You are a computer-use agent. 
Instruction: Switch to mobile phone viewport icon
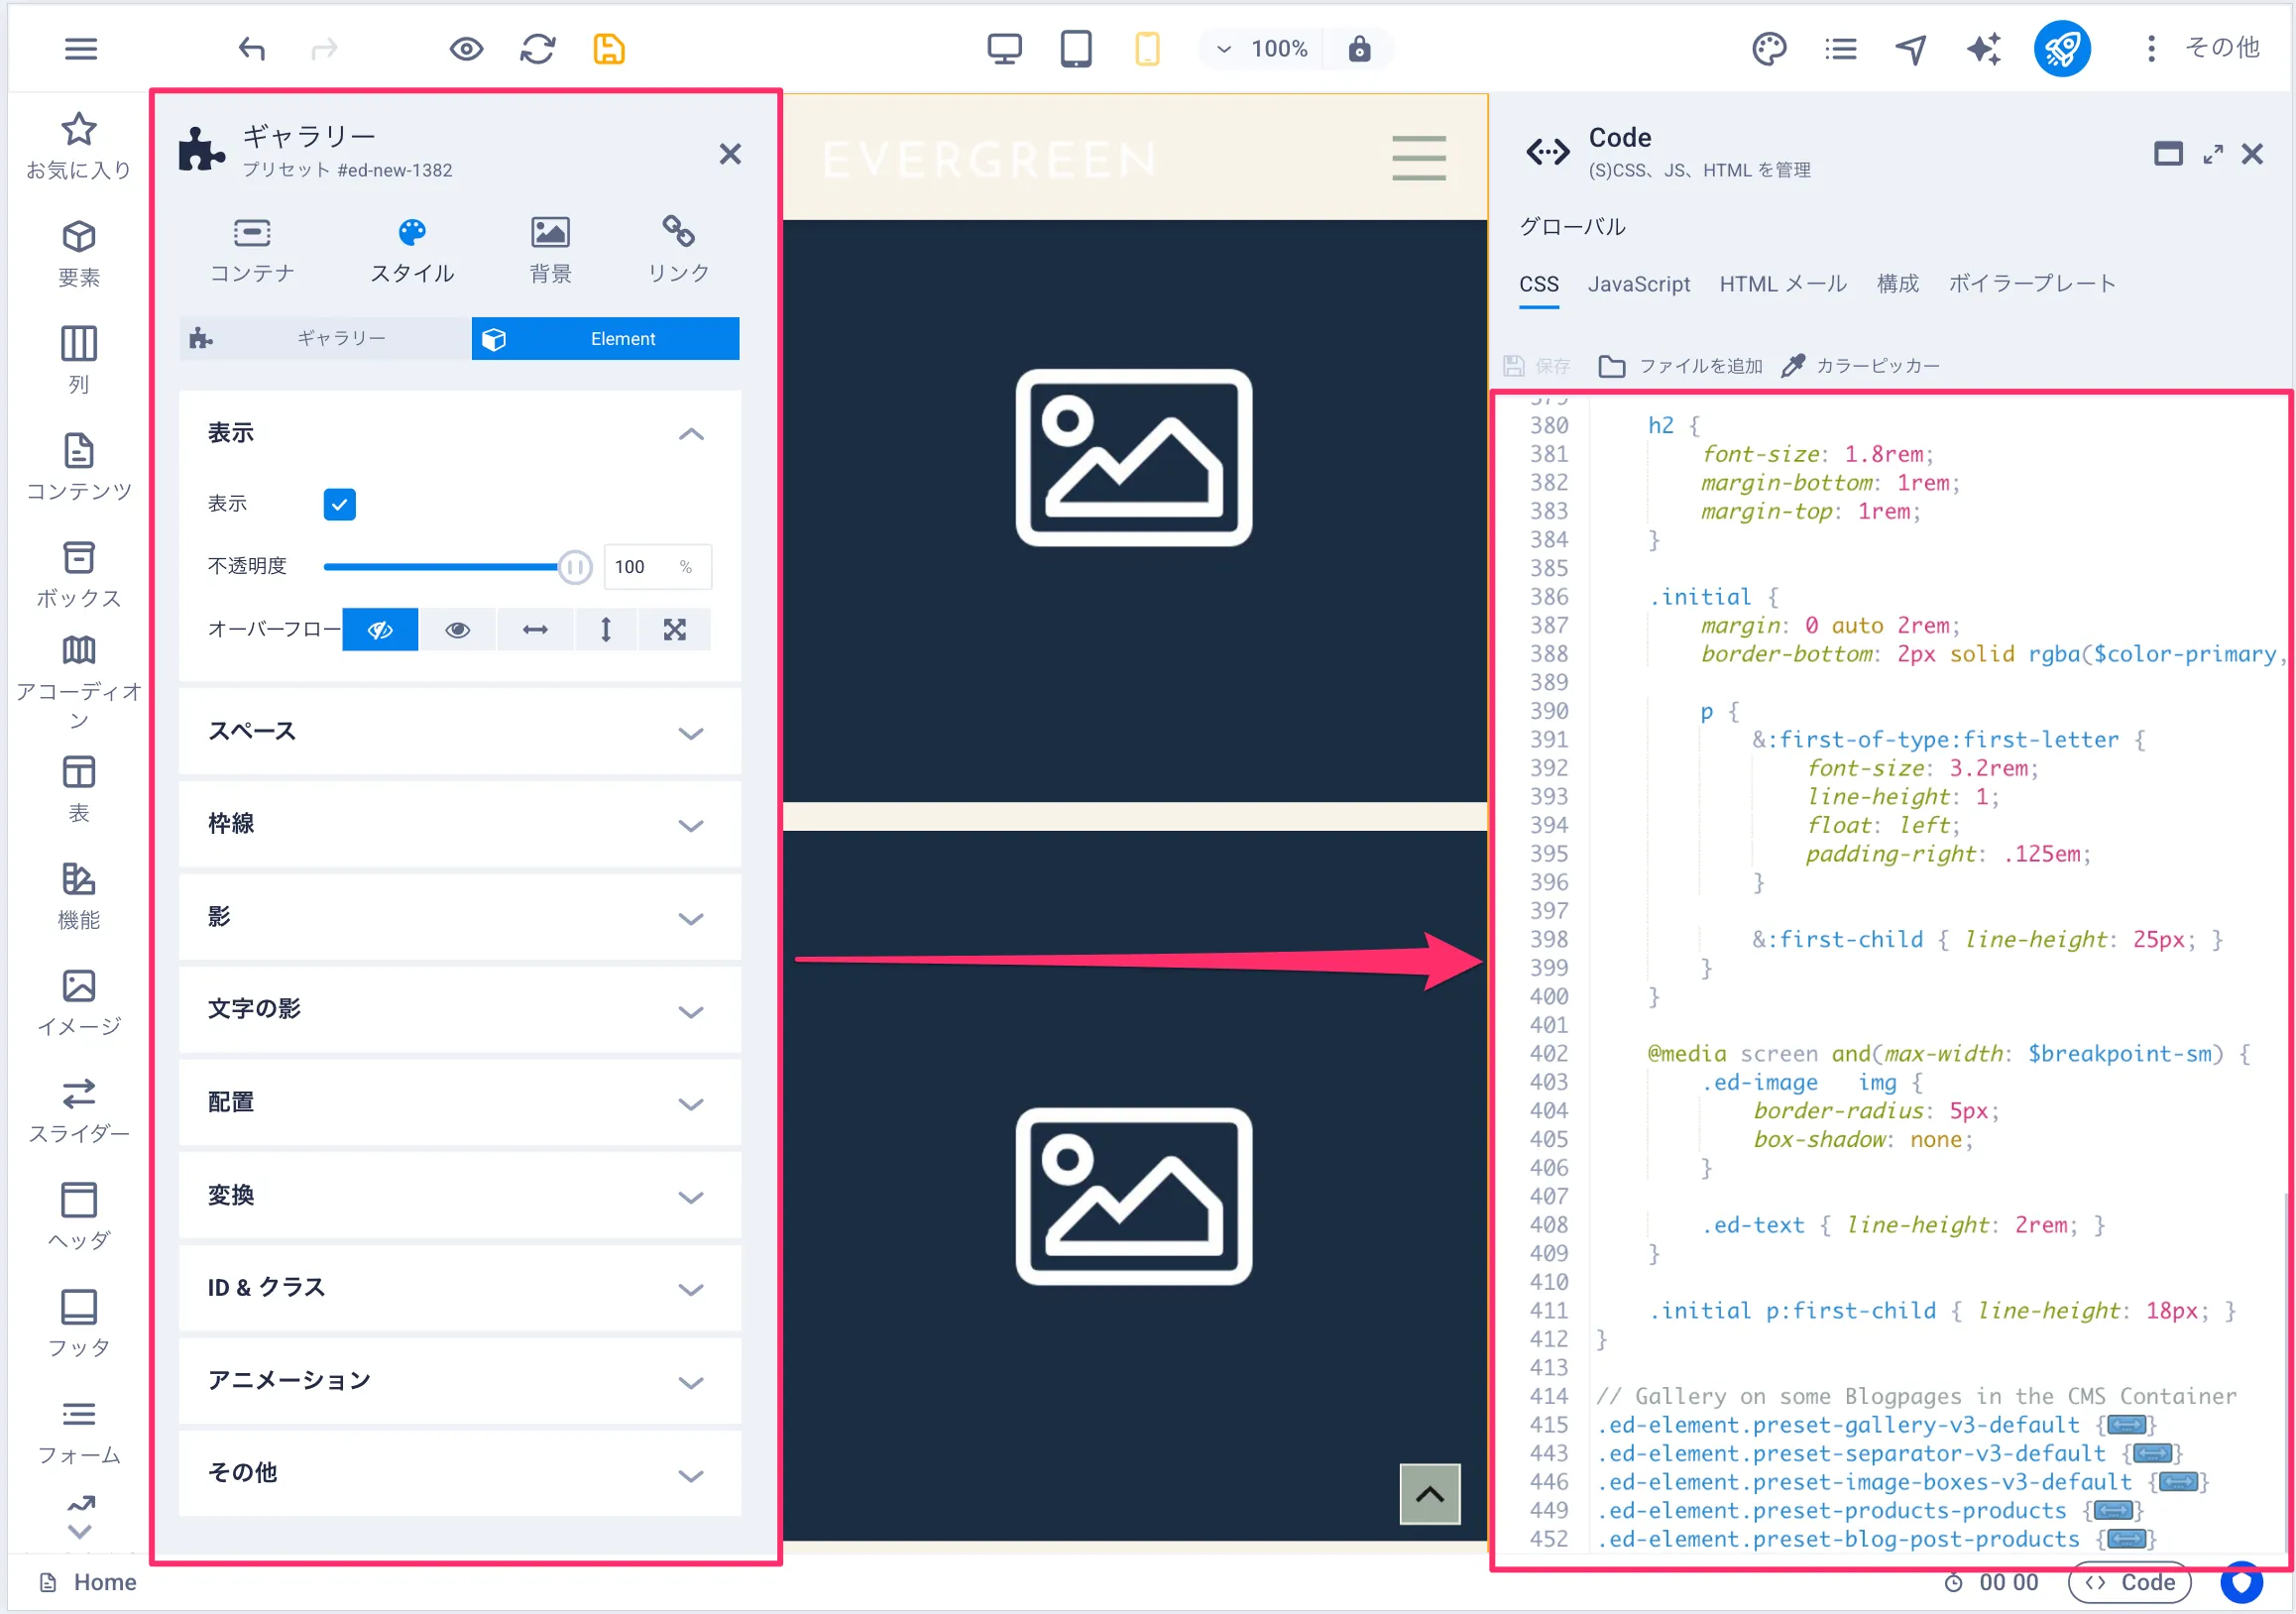(1147, 49)
